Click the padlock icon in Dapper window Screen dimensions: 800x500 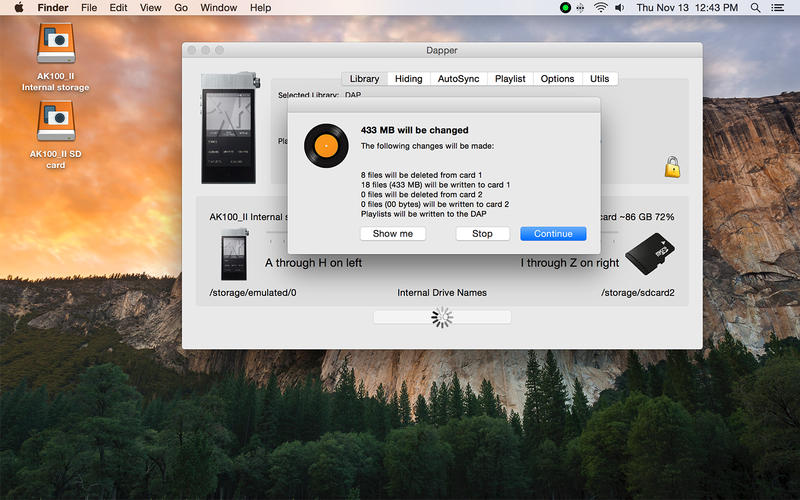(672, 167)
